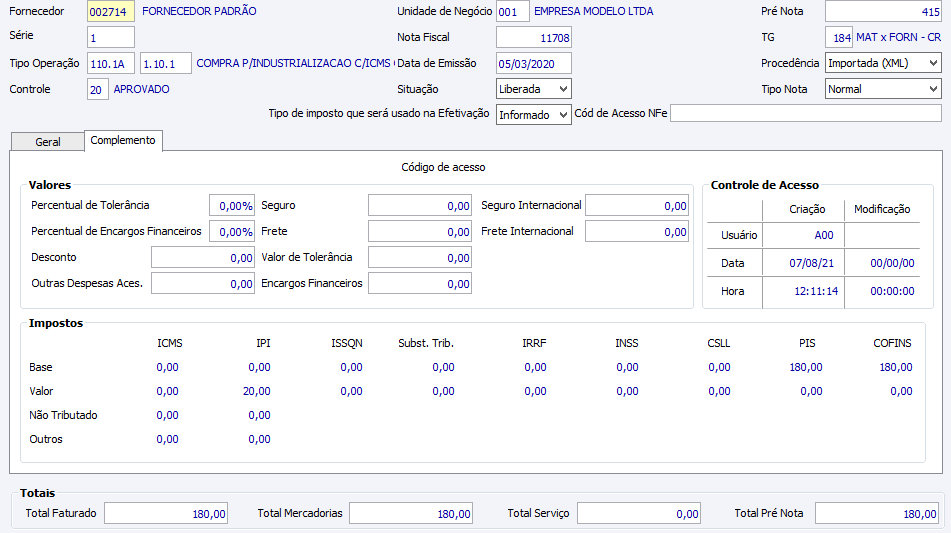Focus the Desconto value field
The width and height of the screenshot is (951, 533).
tap(203, 258)
